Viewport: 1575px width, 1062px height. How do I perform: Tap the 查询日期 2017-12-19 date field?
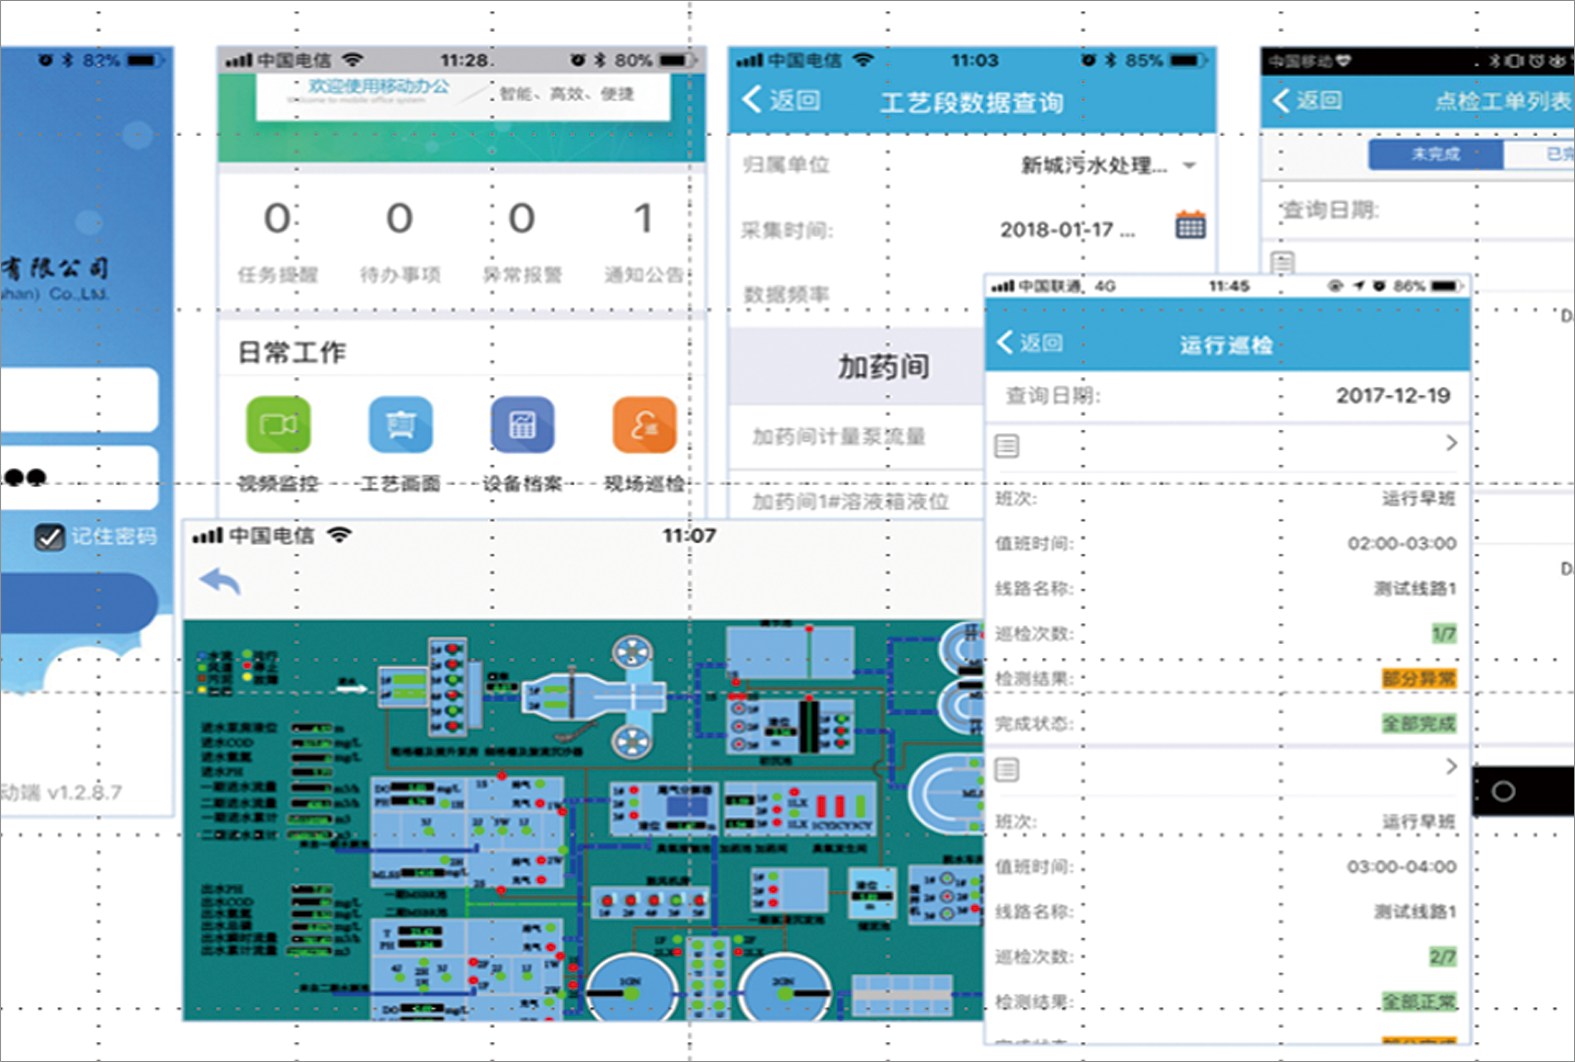tap(1392, 396)
